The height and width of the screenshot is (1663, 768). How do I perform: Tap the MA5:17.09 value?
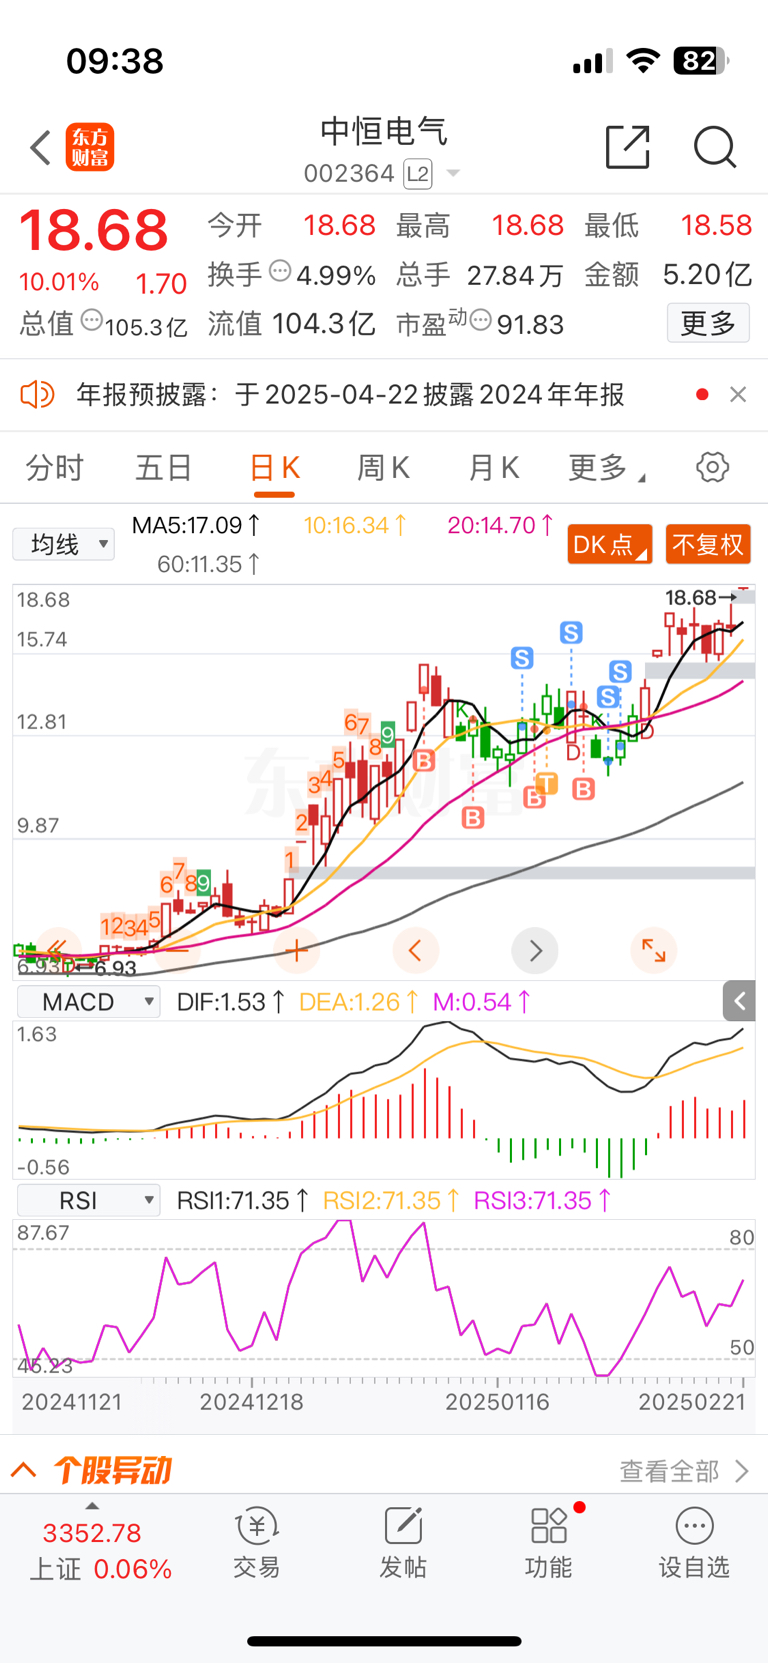click(x=196, y=525)
